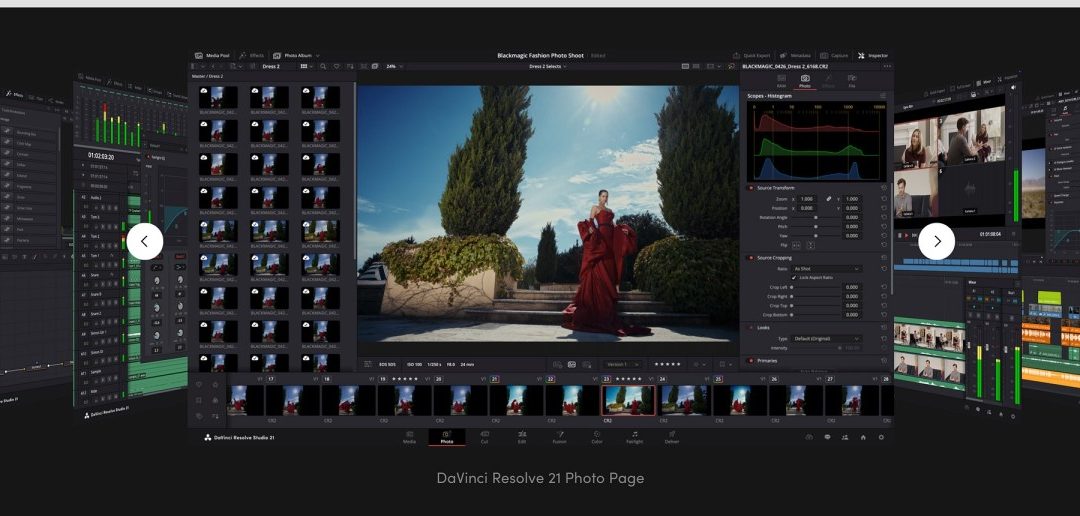This screenshot has width=1080, height=516.
Task: Switch to the Media page
Action: pos(410,437)
